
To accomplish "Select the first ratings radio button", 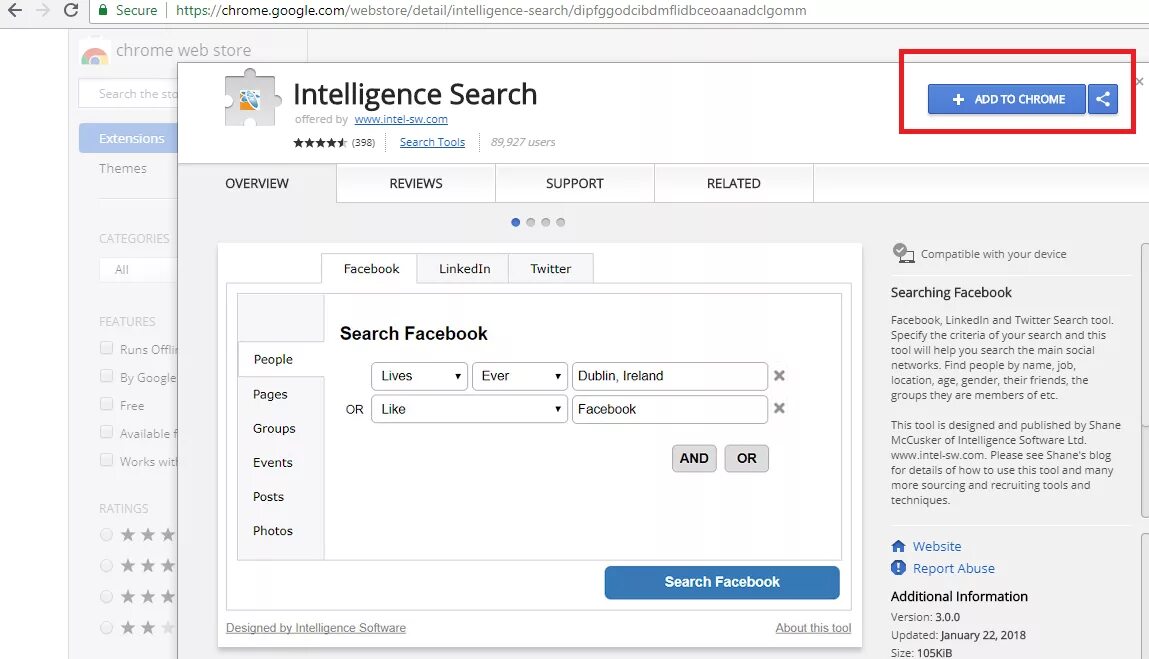I will (x=106, y=534).
